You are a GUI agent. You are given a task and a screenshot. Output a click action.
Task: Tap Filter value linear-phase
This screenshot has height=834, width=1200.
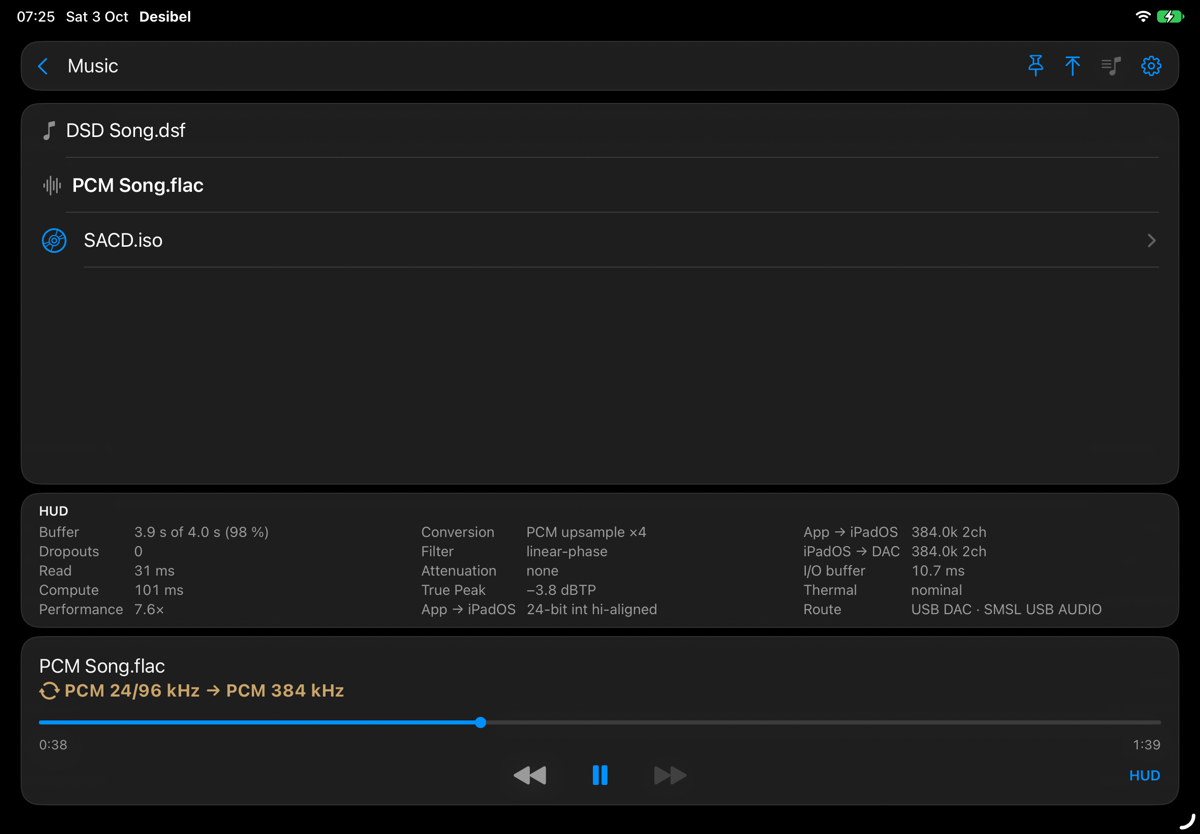(x=567, y=551)
